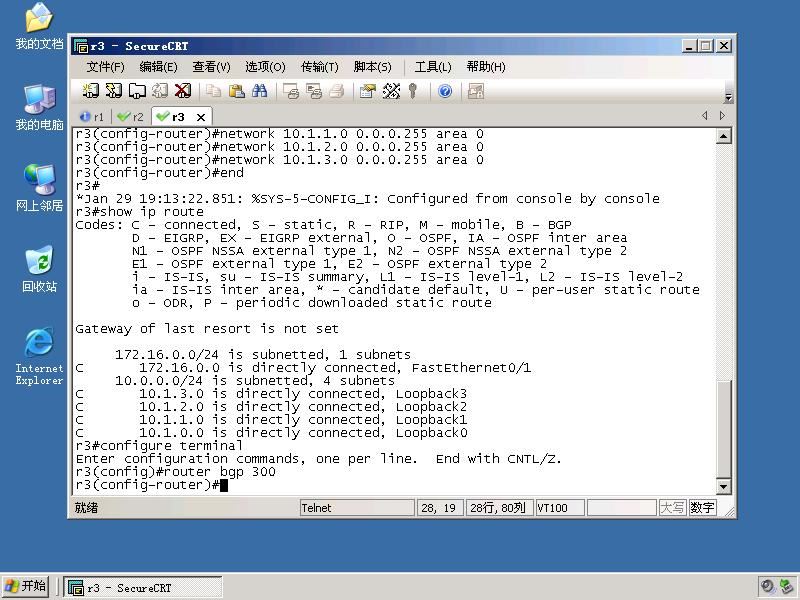Click 'Gateway of last resort is not set' line
The width and height of the screenshot is (800, 600).
pos(207,329)
